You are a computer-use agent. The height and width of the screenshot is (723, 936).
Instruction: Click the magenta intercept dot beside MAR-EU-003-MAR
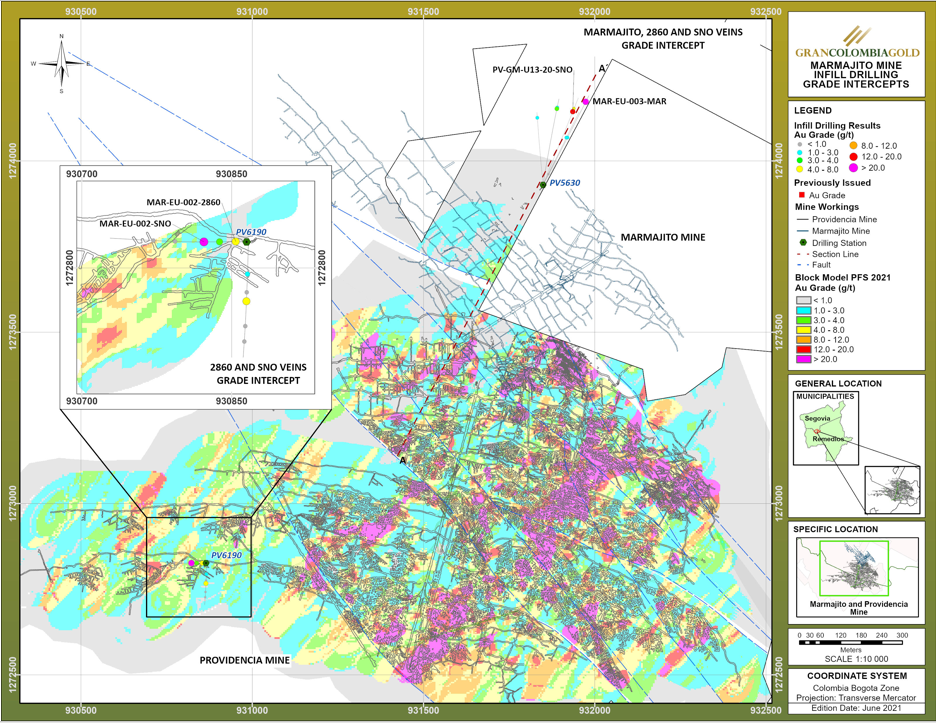click(586, 102)
